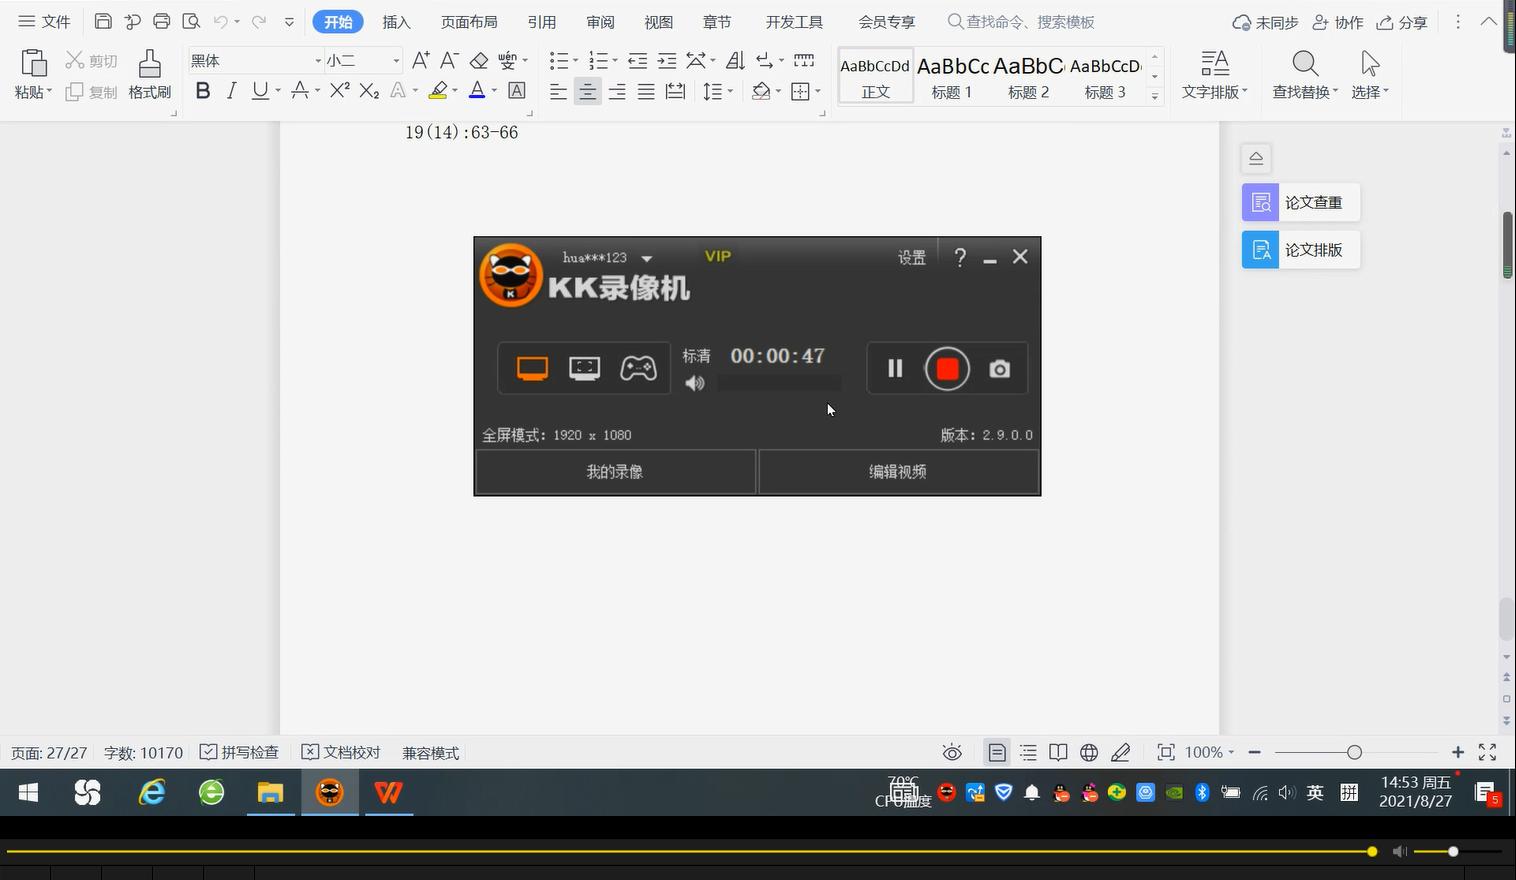1516x880 pixels.
Task: Take a screenshot with the camera icon
Action: coord(999,368)
